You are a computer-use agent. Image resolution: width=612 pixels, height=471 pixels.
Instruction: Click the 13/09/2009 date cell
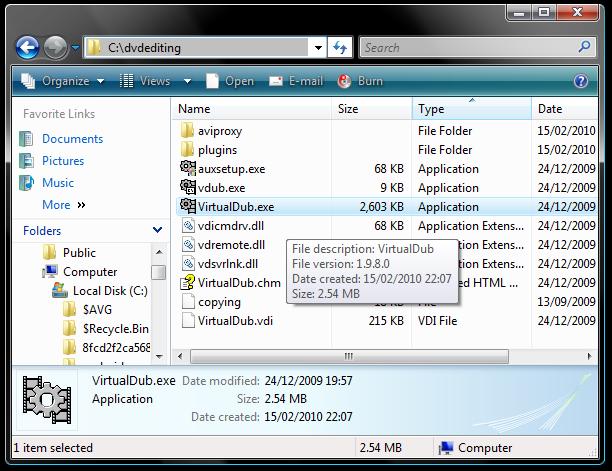pyautogui.click(x=566, y=302)
